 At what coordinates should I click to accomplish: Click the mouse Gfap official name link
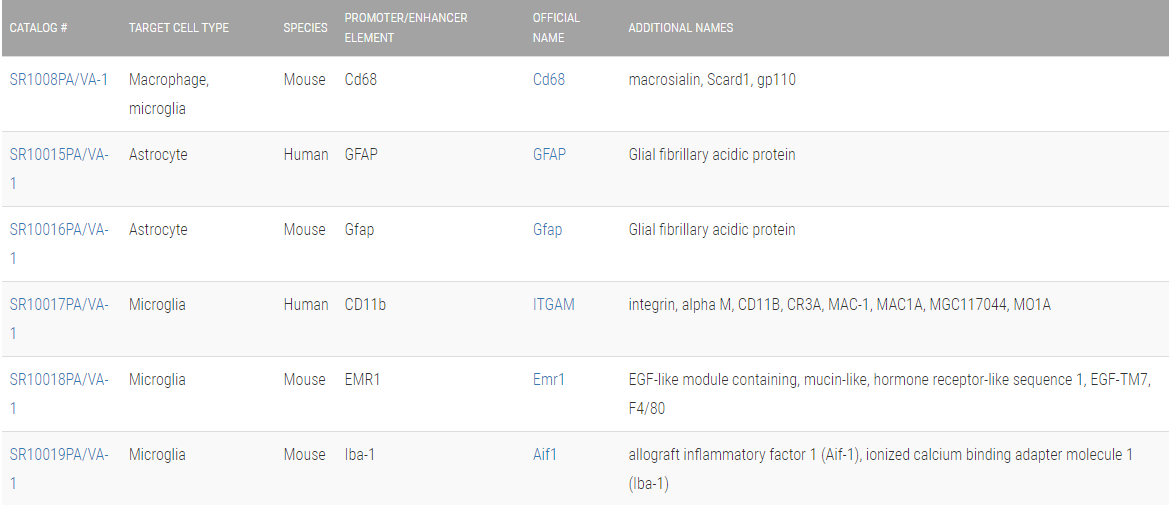point(547,230)
